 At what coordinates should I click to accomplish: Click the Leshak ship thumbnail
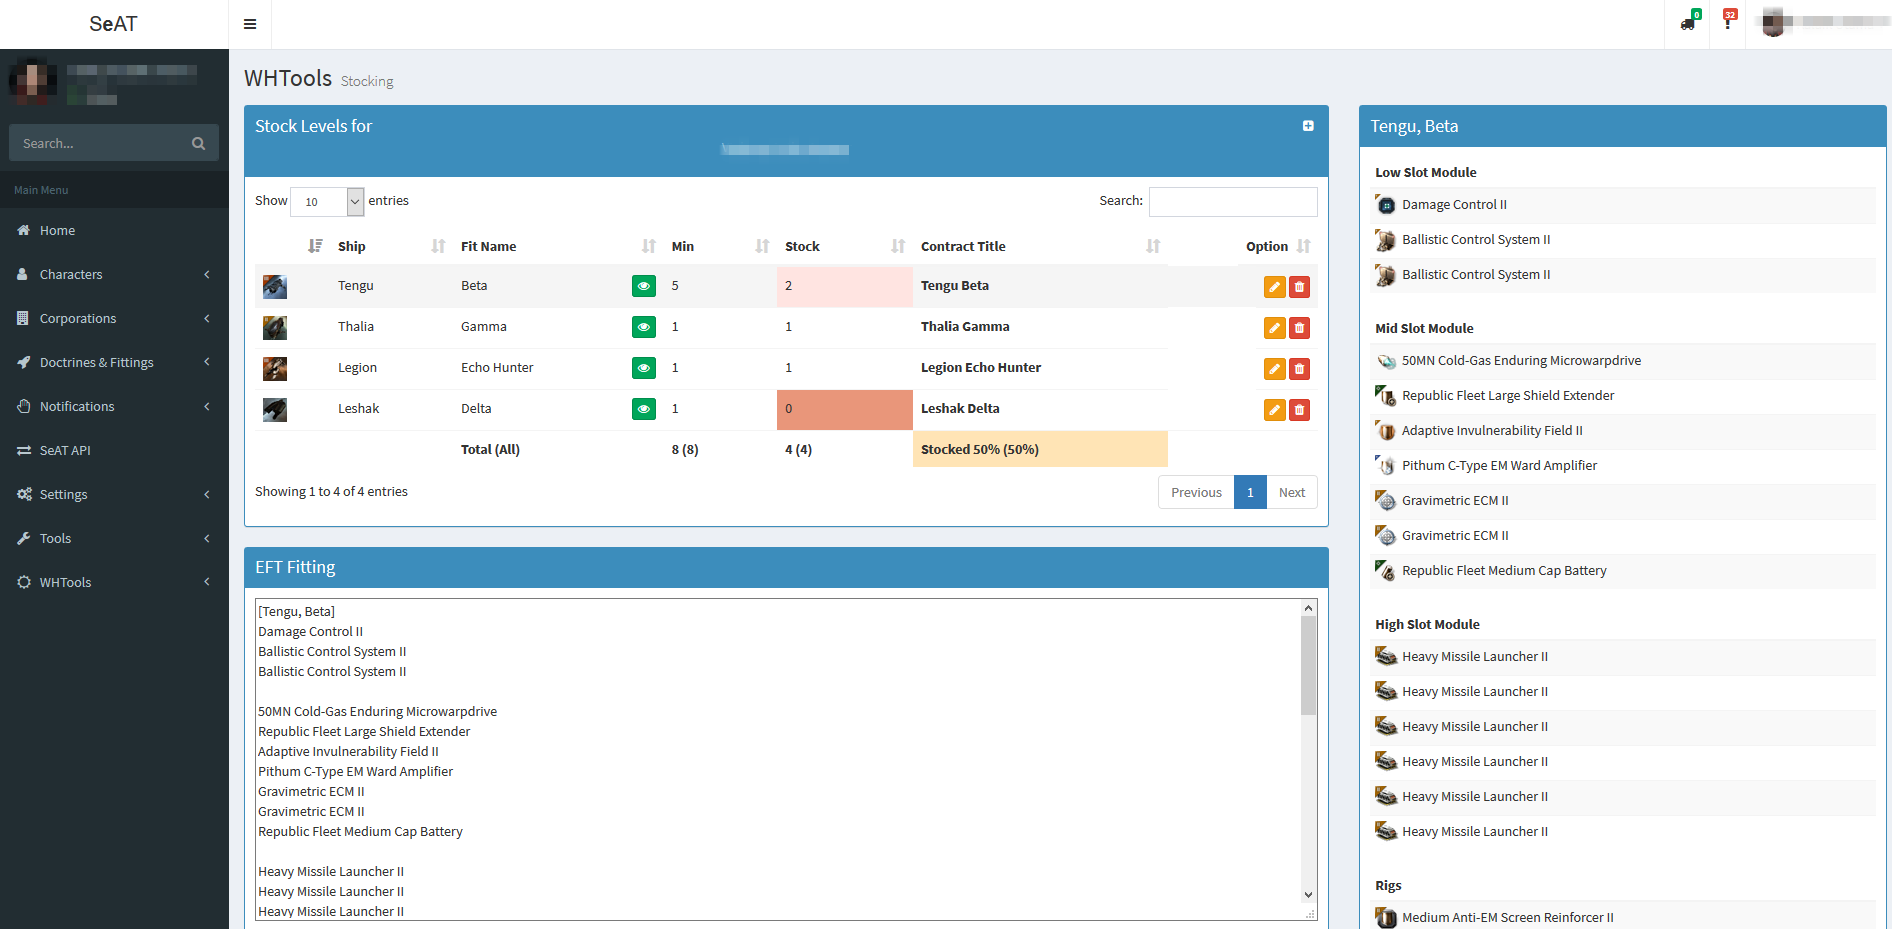click(275, 410)
